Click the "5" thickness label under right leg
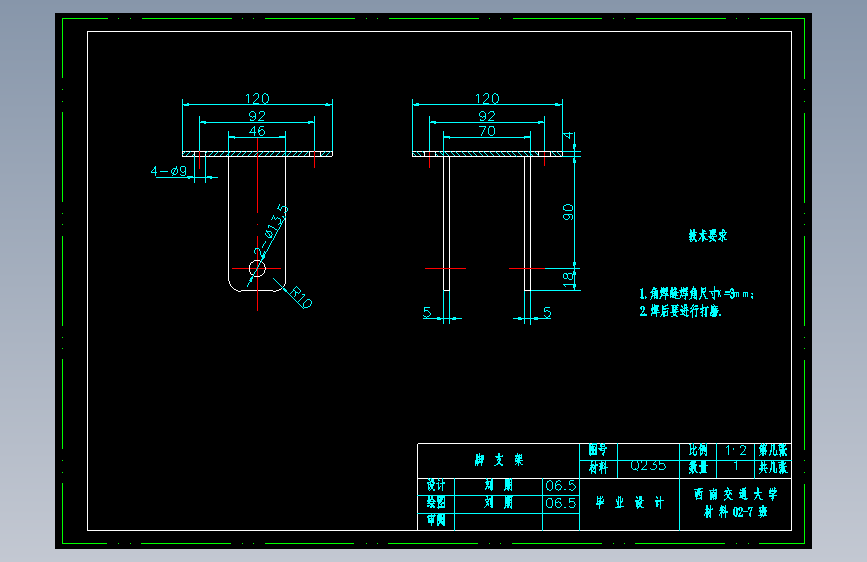 click(547, 312)
